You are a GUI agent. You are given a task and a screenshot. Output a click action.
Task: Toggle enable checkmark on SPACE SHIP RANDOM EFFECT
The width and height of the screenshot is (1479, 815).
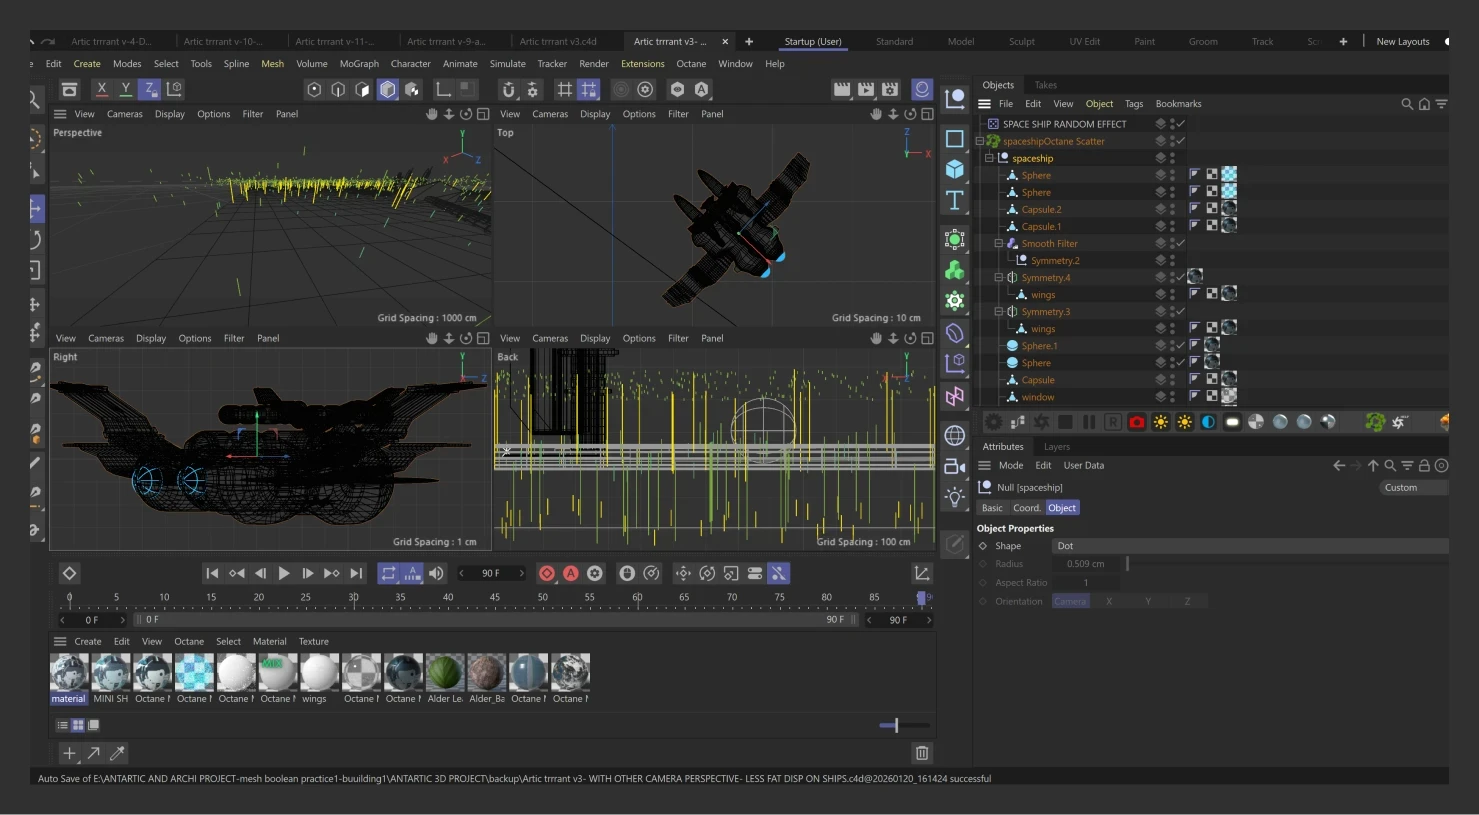pyautogui.click(x=1180, y=124)
